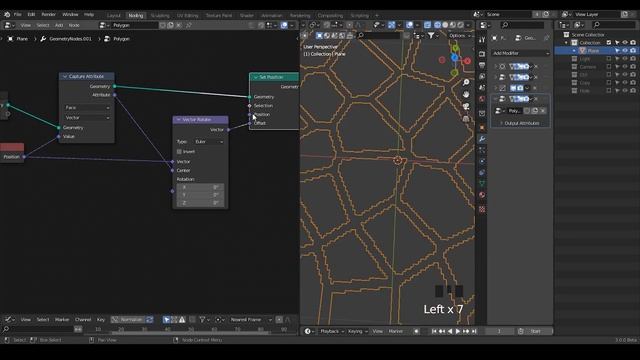Open node editor Add menu
The height and width of the screenshot is (360, 640).
point(59,25)
